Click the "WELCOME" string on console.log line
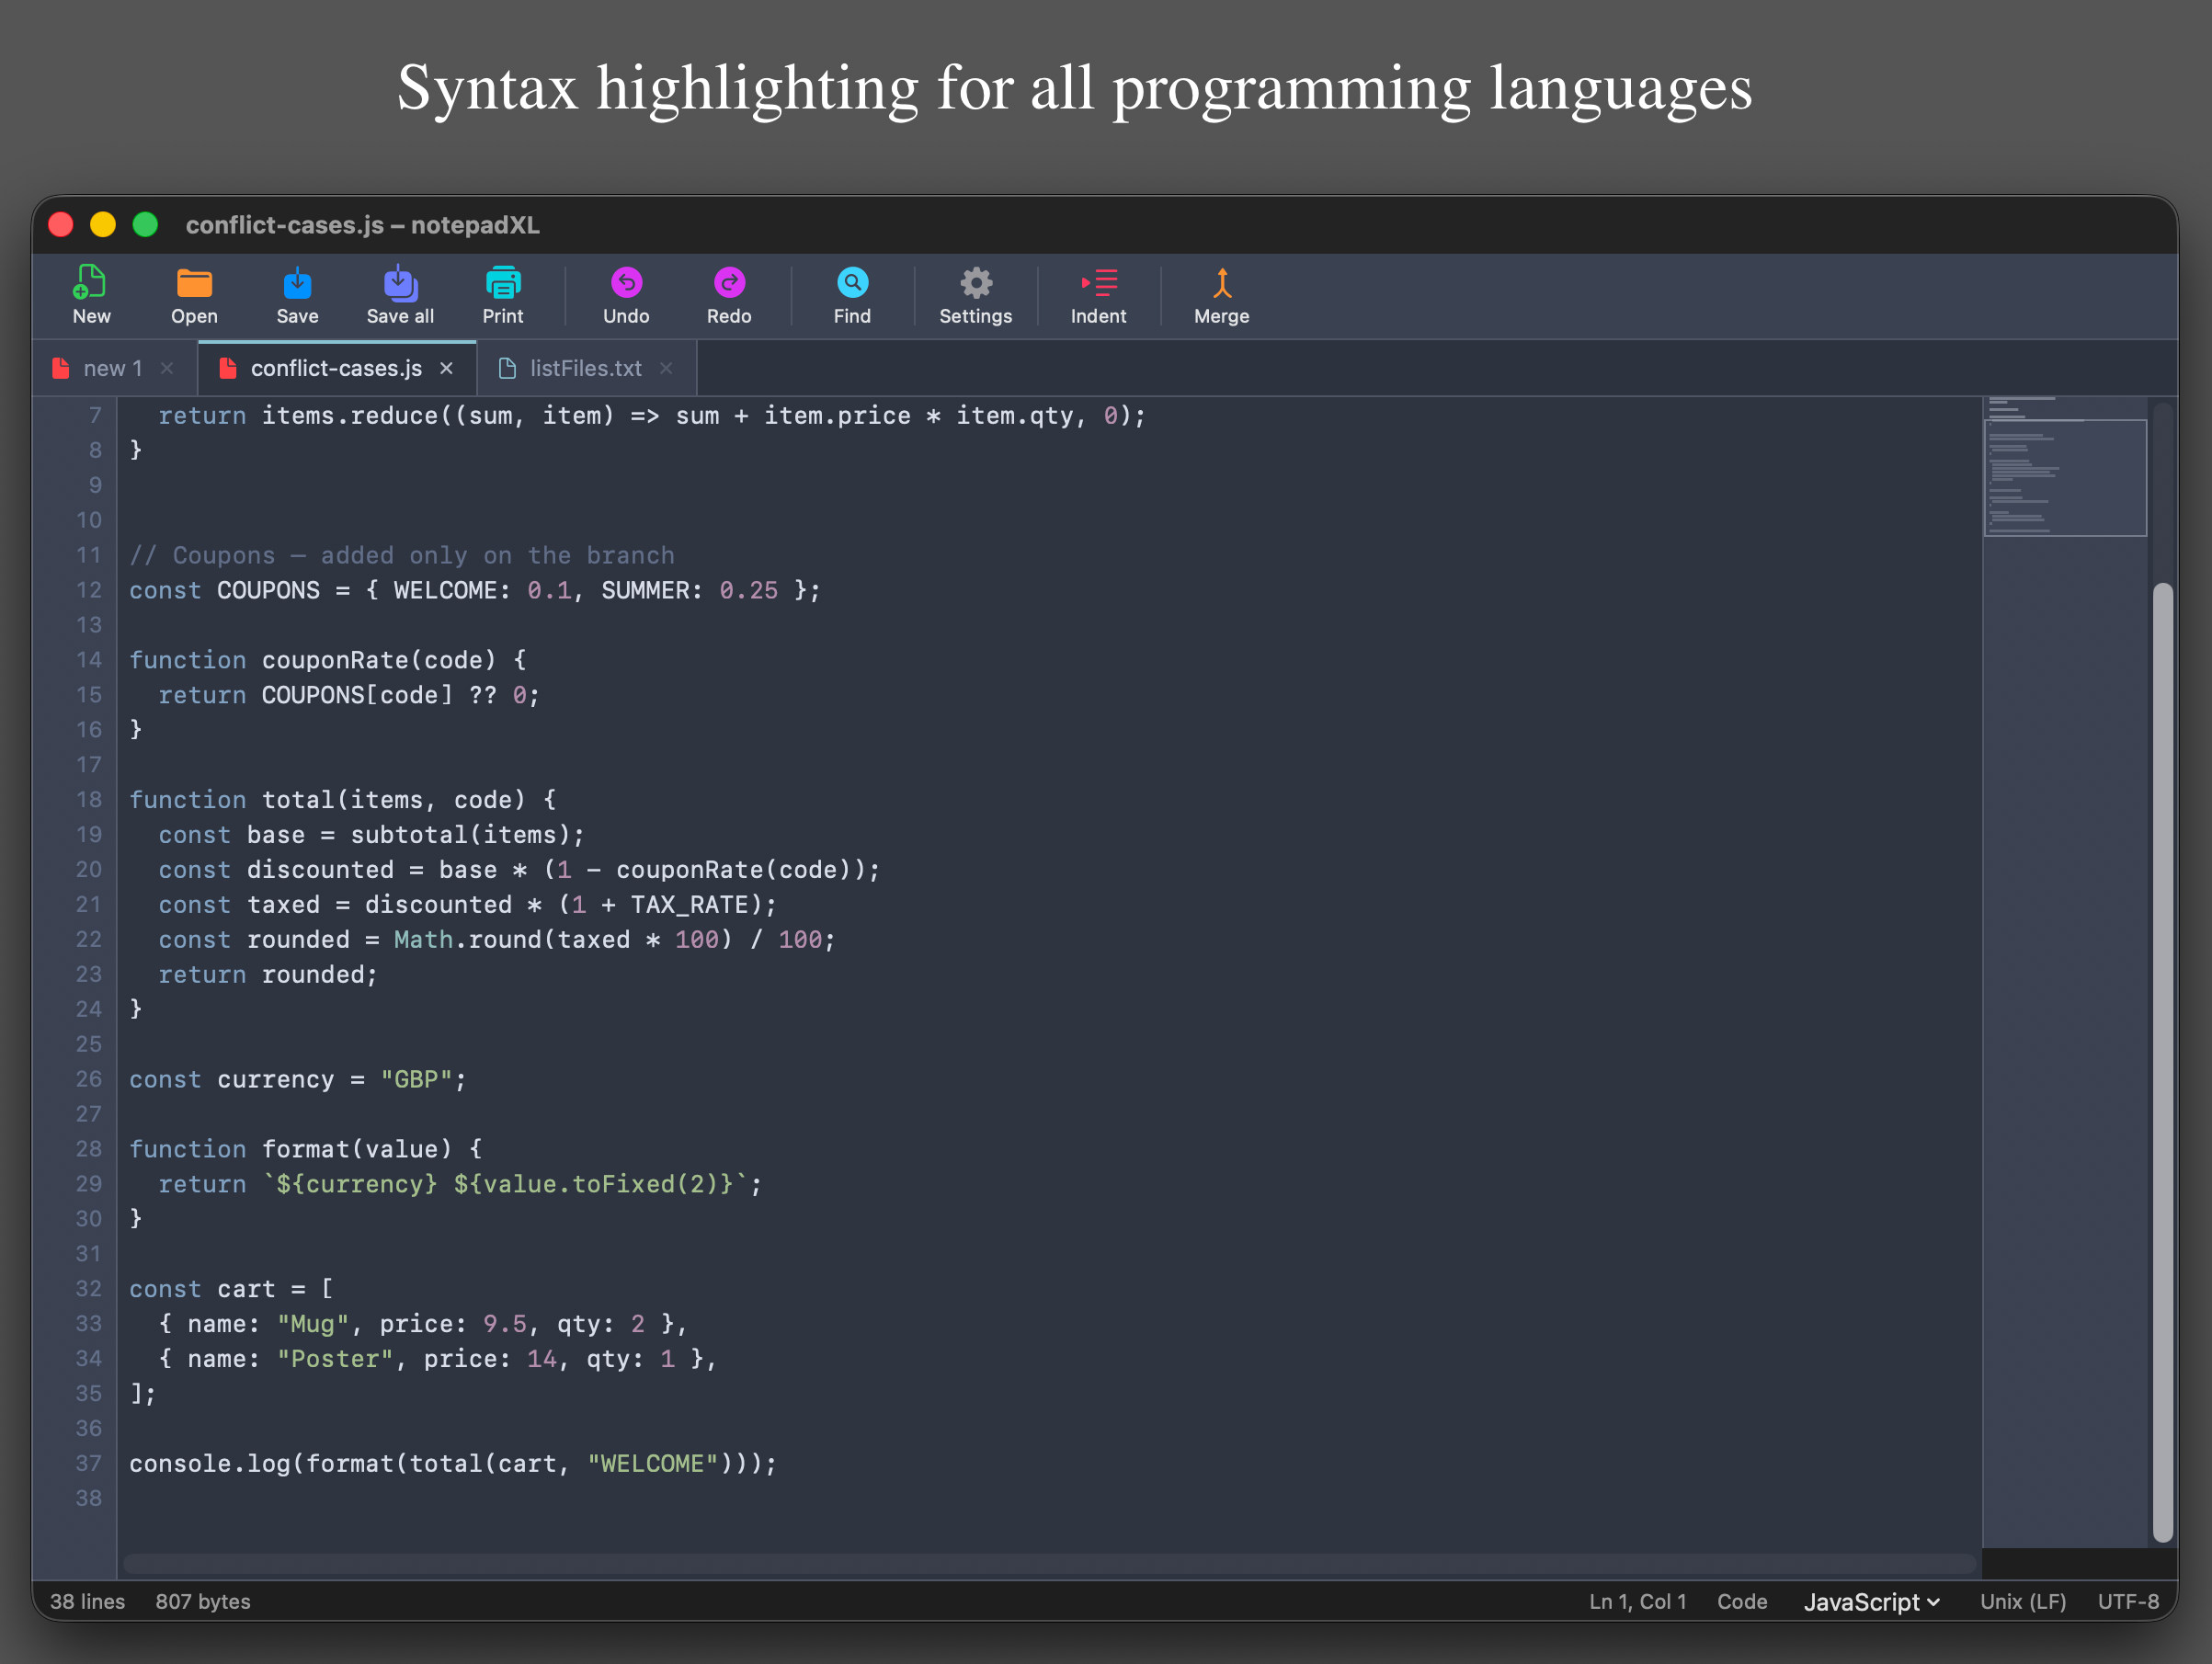The image size is (2212, 1664). (x=652, y=1464)
